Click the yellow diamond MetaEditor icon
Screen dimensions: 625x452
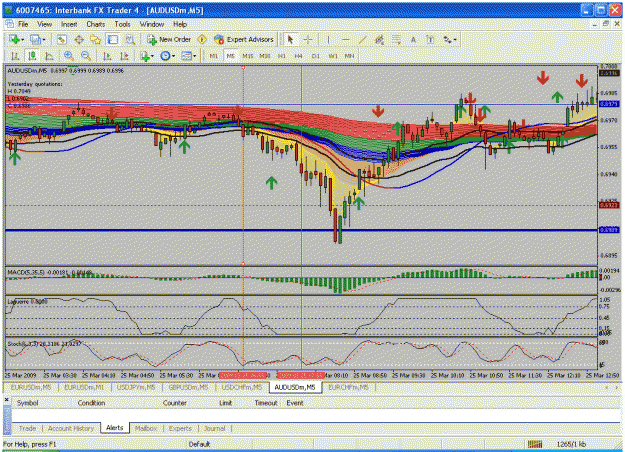[202, 39]
